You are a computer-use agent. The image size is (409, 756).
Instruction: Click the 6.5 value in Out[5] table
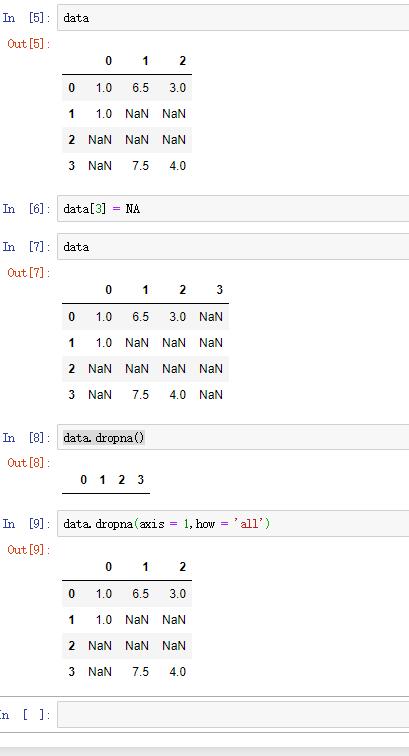click(140, 88)
